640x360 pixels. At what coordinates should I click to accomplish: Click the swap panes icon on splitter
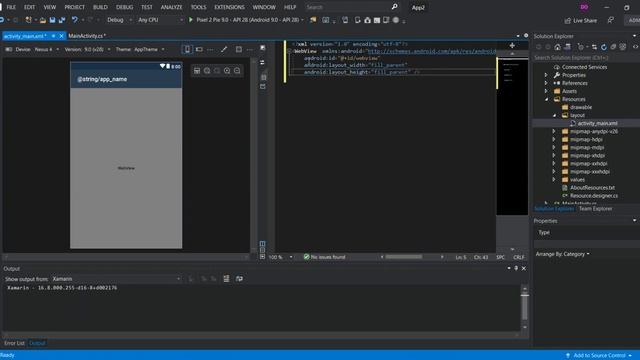pos(262,62)
